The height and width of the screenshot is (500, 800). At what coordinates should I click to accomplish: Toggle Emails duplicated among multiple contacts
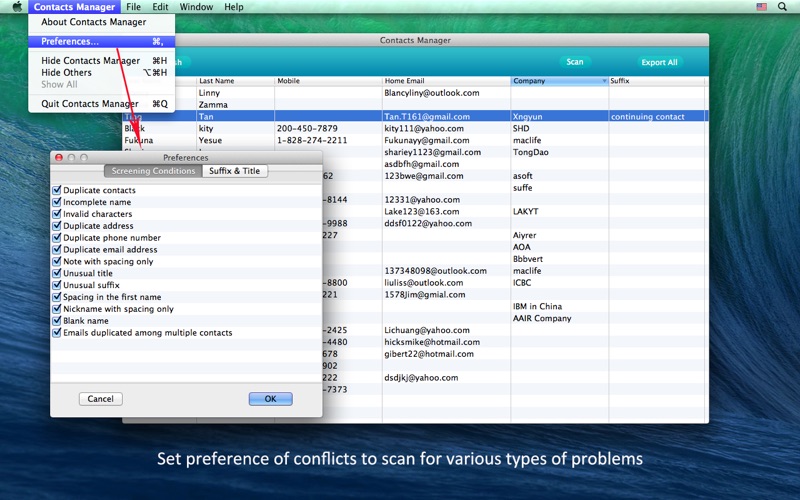pyautogui.click(x=57, y=332)
